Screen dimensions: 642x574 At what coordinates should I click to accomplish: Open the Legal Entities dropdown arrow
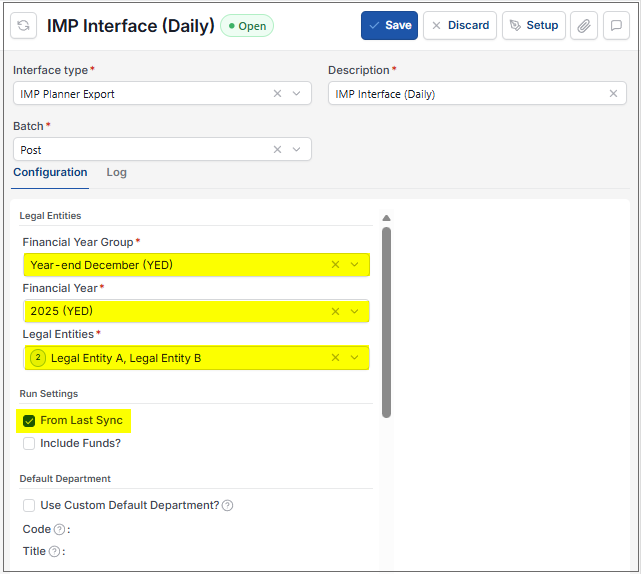(x=355, y=358)
